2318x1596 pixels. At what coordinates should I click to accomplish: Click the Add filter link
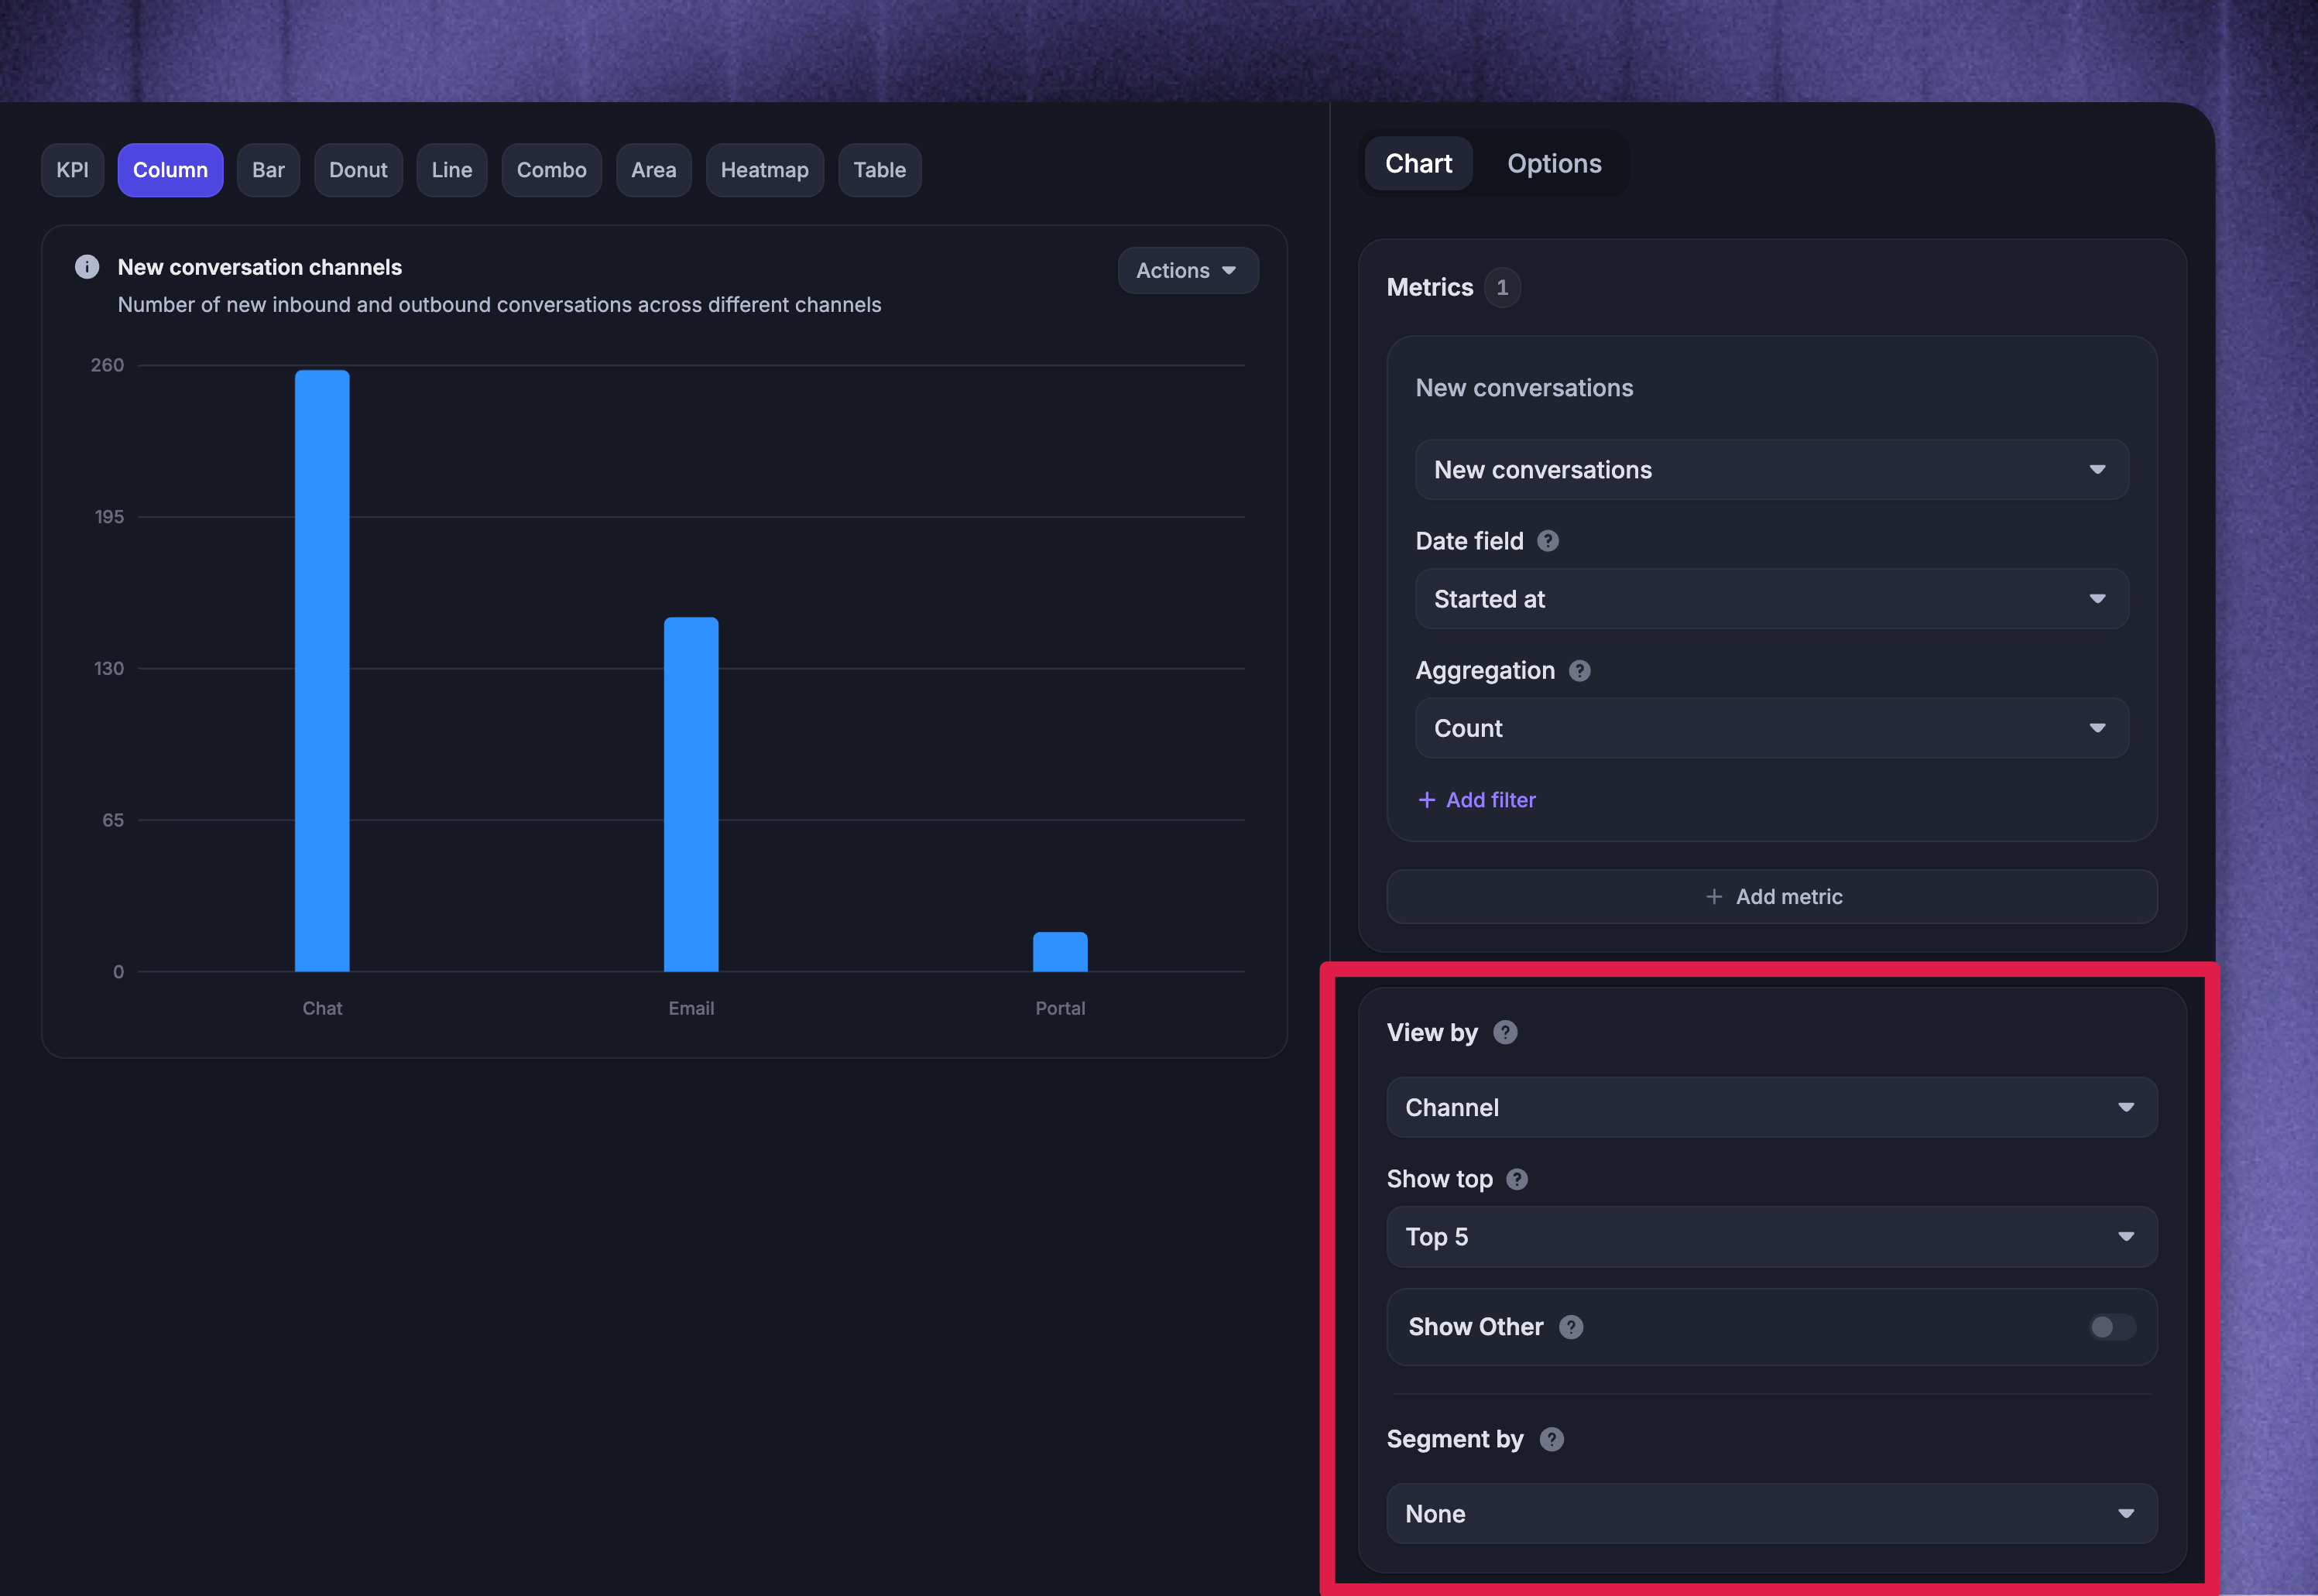(1477, 800)
